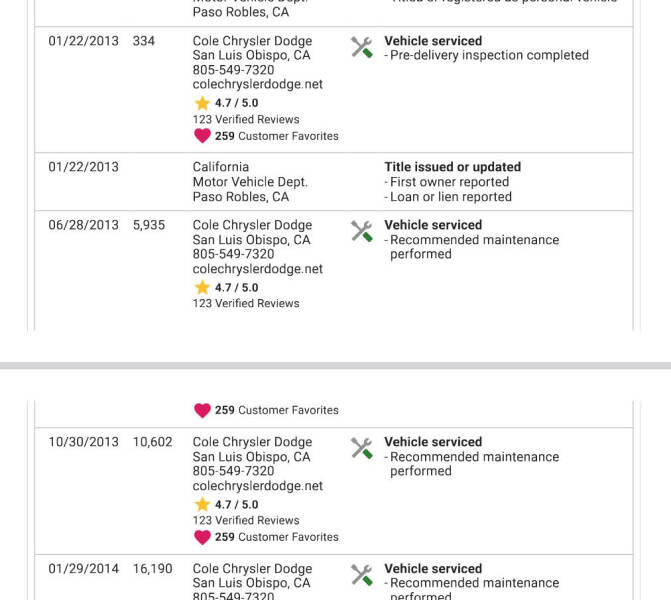Click the phone number in the 06/28/2013 entry
The height and width of the screenshot is (600, 671).
coord(233,254)
